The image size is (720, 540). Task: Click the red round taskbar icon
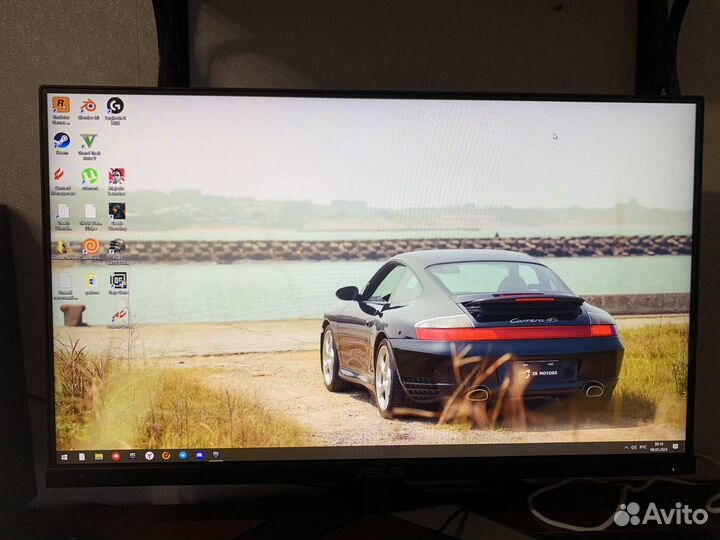(x=116, y=456)
